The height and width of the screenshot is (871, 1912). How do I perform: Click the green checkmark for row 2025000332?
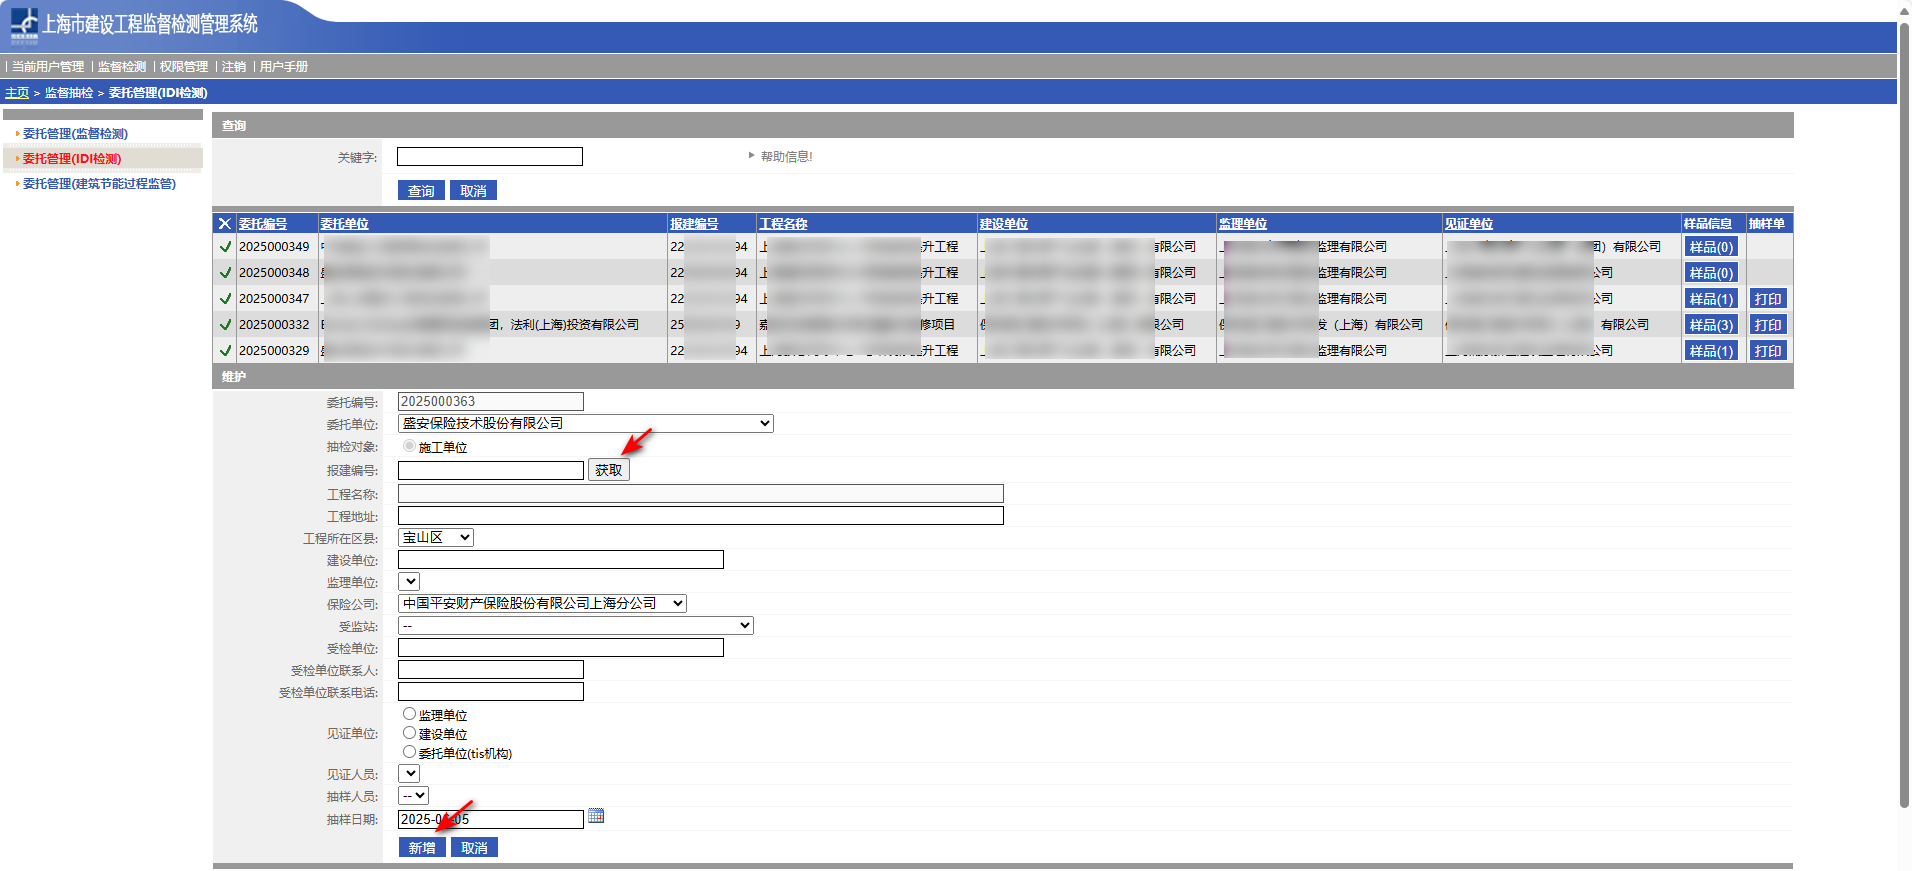pos(225,325)
